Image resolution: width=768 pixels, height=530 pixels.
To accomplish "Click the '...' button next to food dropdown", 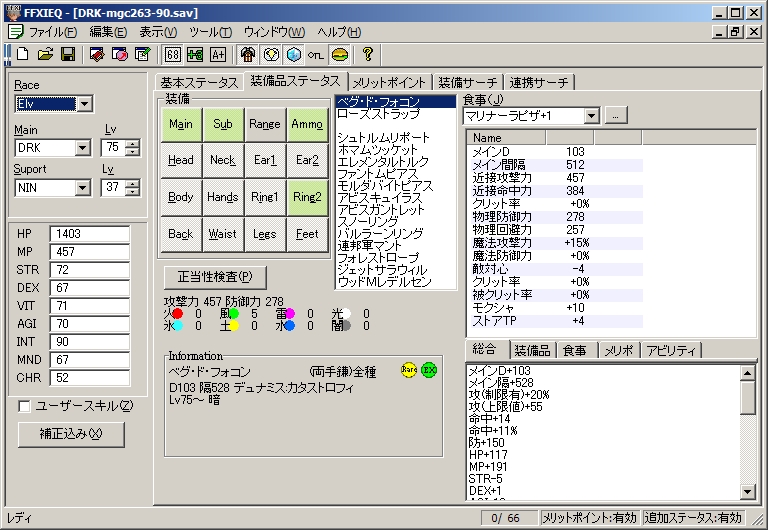I will click(x=616, y=116).
